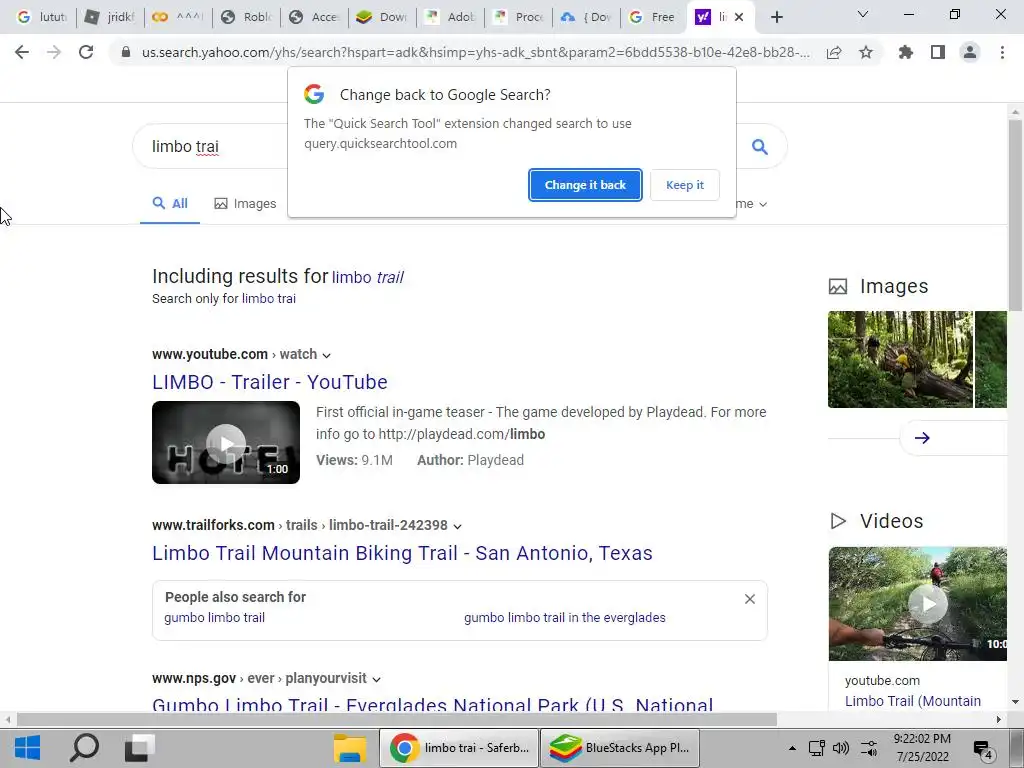The image size is (1024, 768).
Task: Show hidden system tray icons
Action: tap(792, 748)
